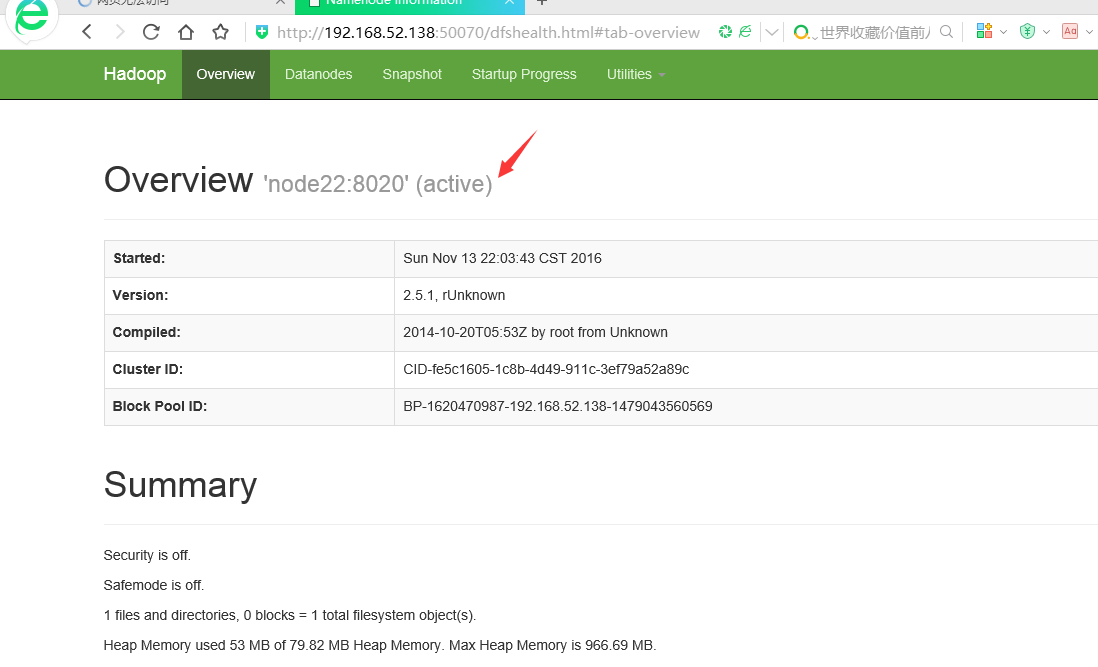Click the Version: label cell
The height and width of the screenshot is (667, 1098).
249,296
